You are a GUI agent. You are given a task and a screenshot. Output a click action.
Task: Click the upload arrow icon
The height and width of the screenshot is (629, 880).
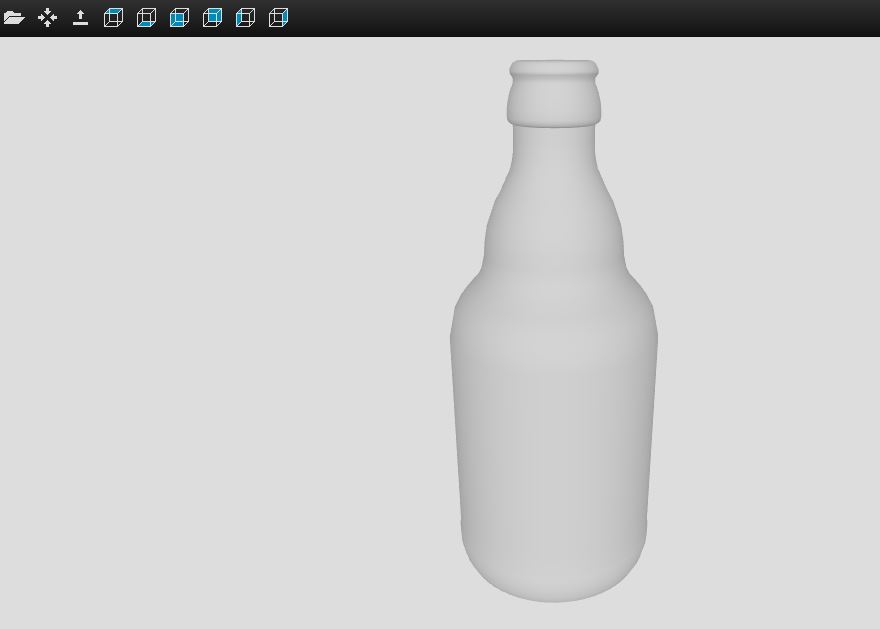point(80,18)
